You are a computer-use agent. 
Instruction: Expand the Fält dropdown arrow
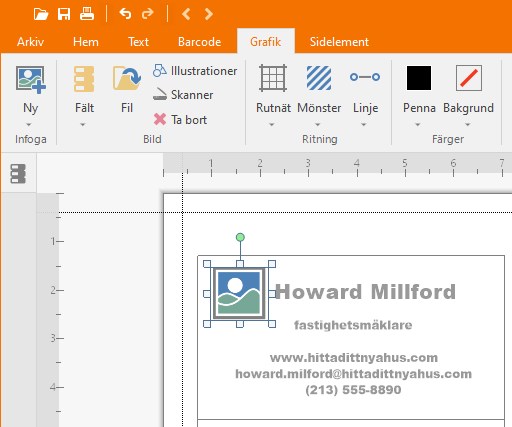pyautogui.click(x=83, y=125)
